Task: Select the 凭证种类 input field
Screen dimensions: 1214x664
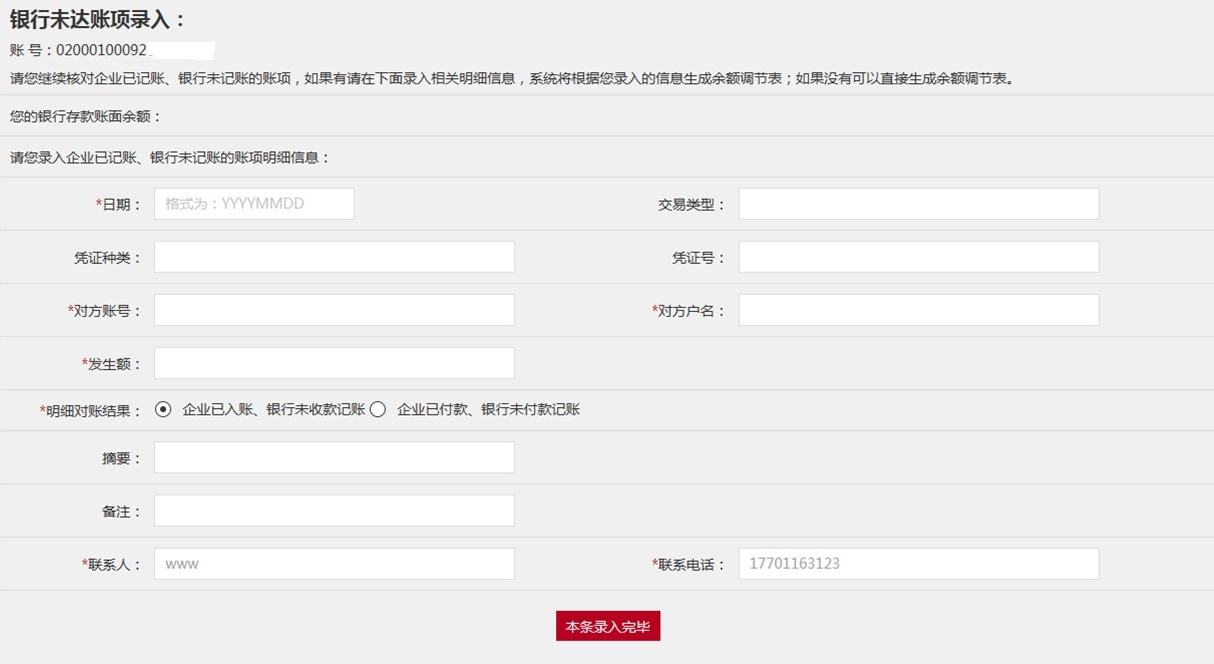Action: click(x=334, y=257)
